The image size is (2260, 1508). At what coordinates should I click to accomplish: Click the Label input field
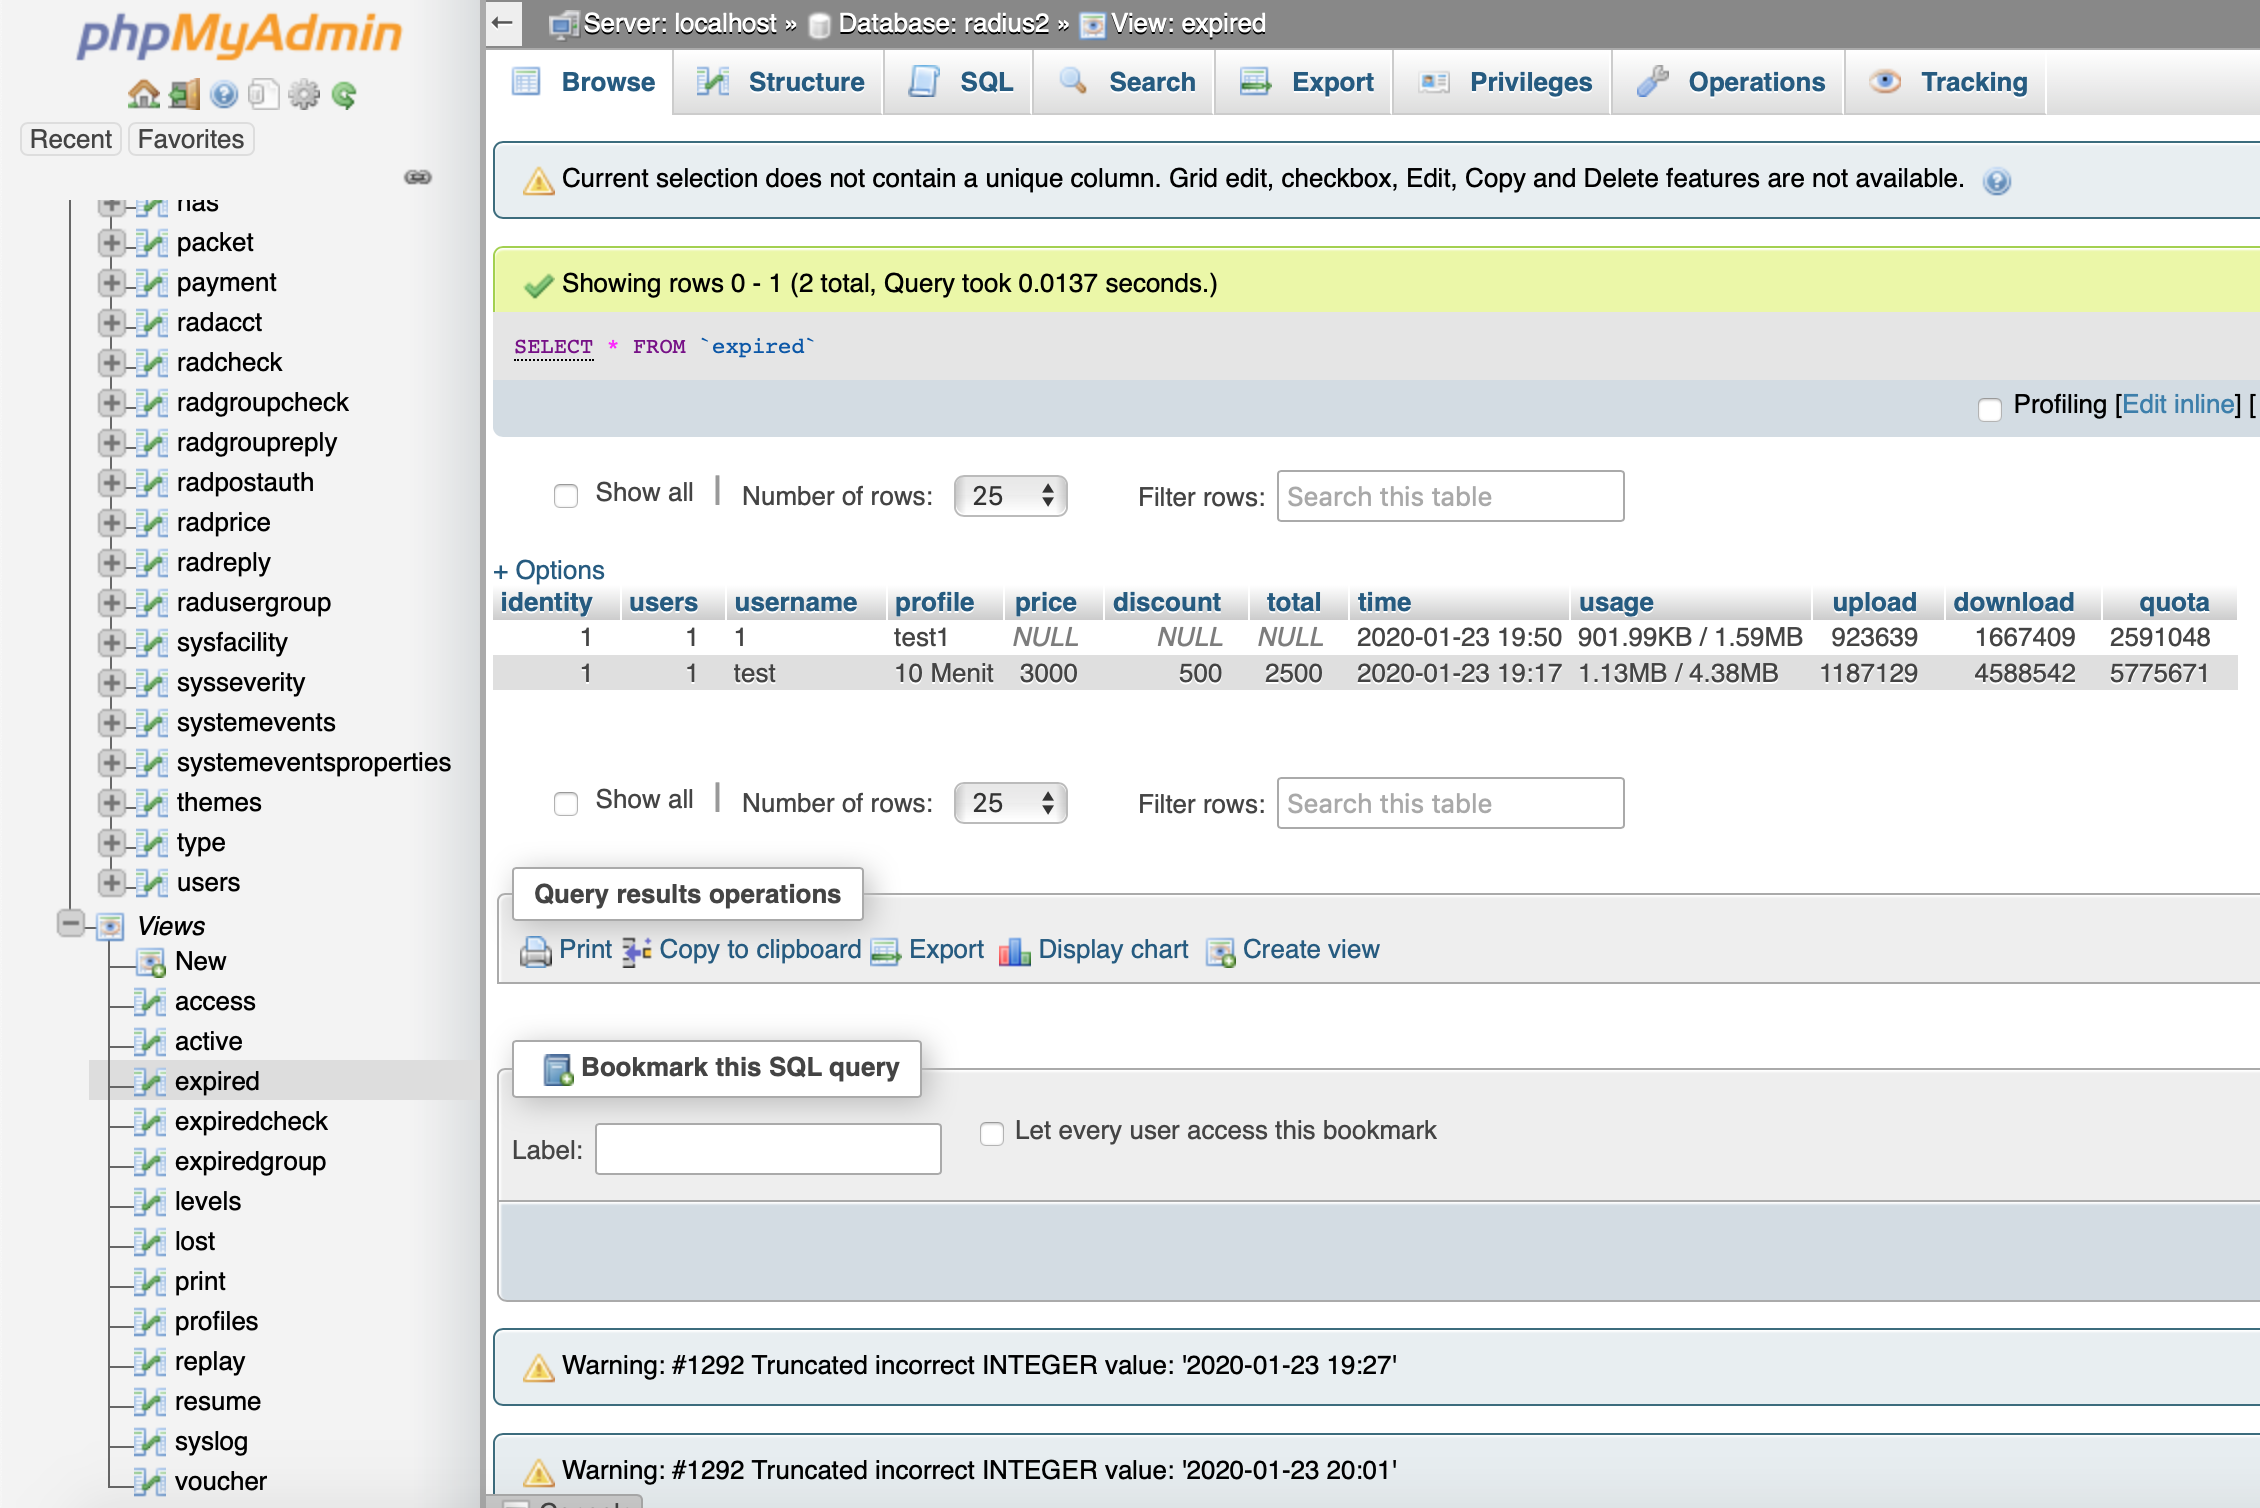(x=767, y=1148)
